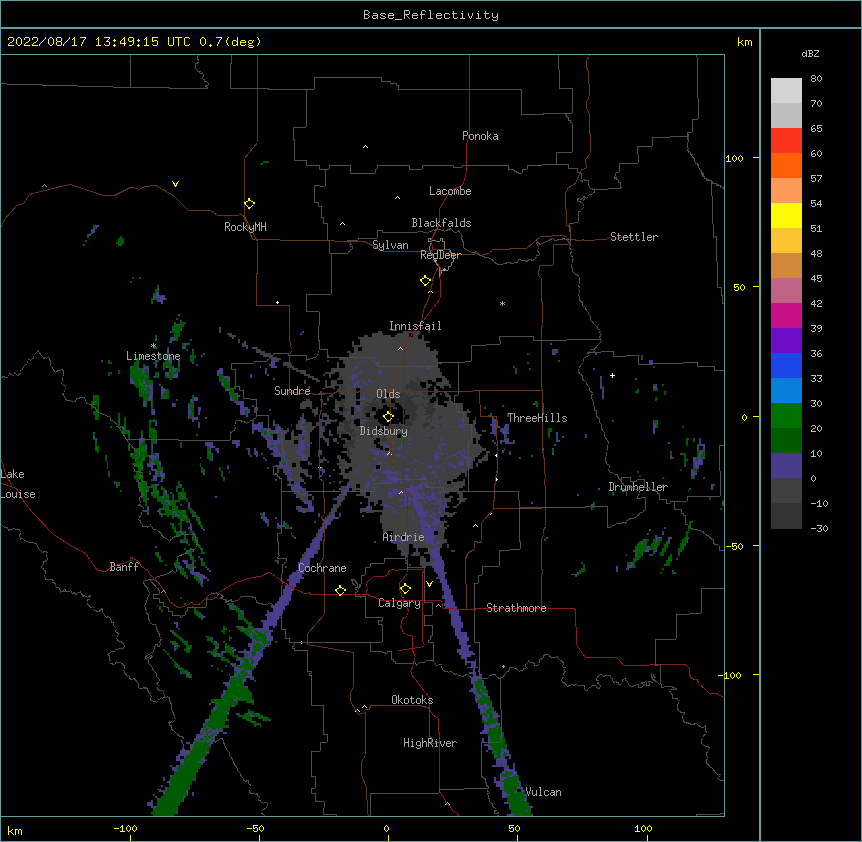Image resolution: width=862 pixels, height=842 pixels.
Task: Click the Sundre city label
Action: tap(292, 391)
